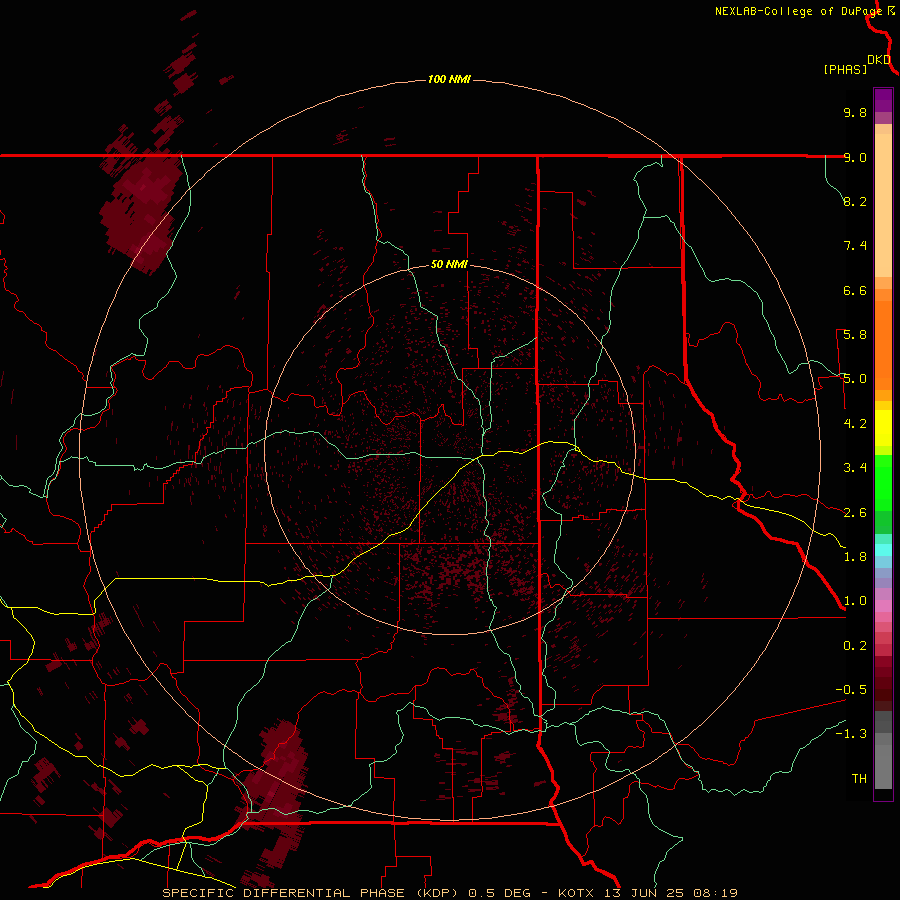Click the bright green segment of color bar

[x=883, y=482]
